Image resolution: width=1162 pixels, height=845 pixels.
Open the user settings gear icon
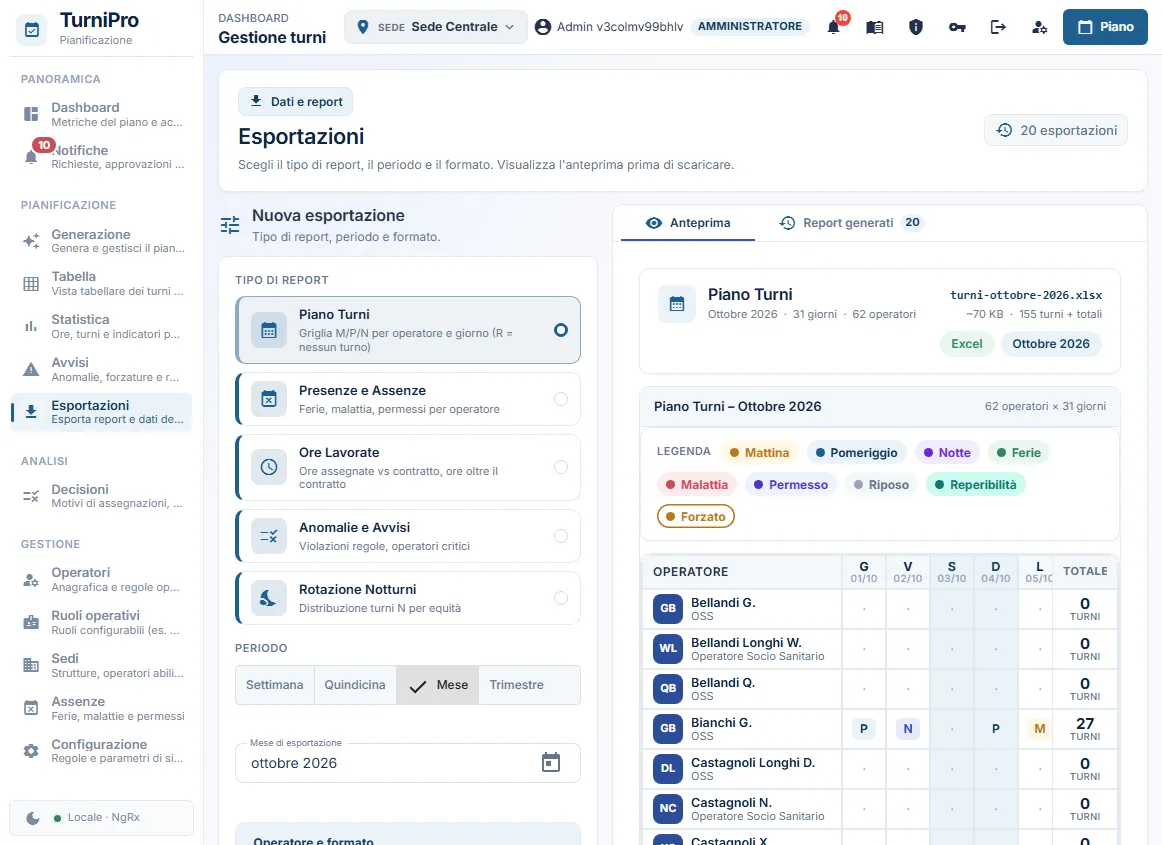[x=1040, y=27]
